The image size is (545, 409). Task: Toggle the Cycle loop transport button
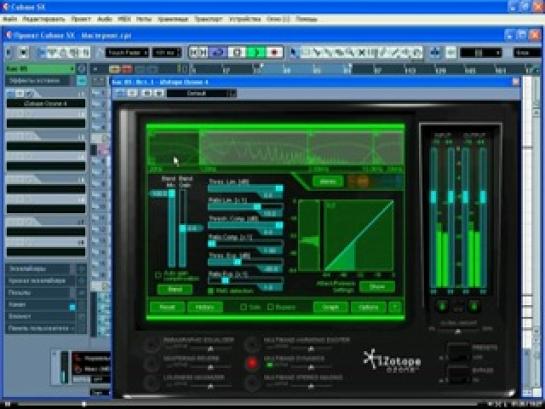coord(219,52)
